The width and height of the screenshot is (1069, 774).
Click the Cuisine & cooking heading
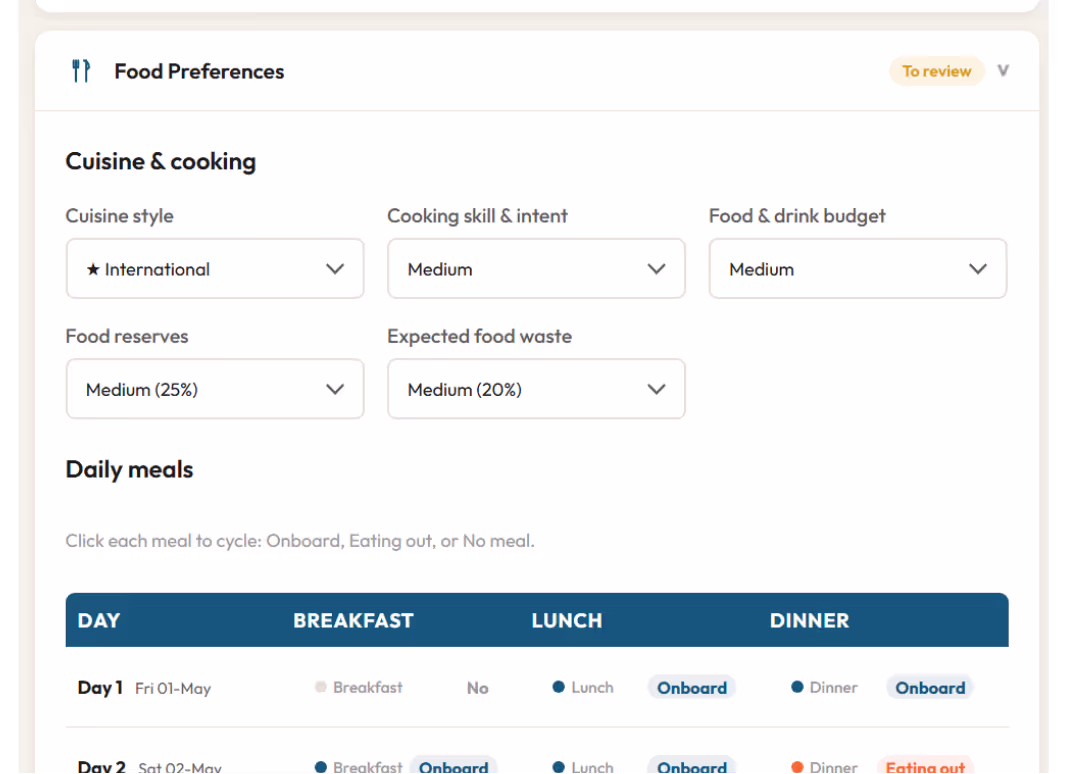[x=161, y=162]
